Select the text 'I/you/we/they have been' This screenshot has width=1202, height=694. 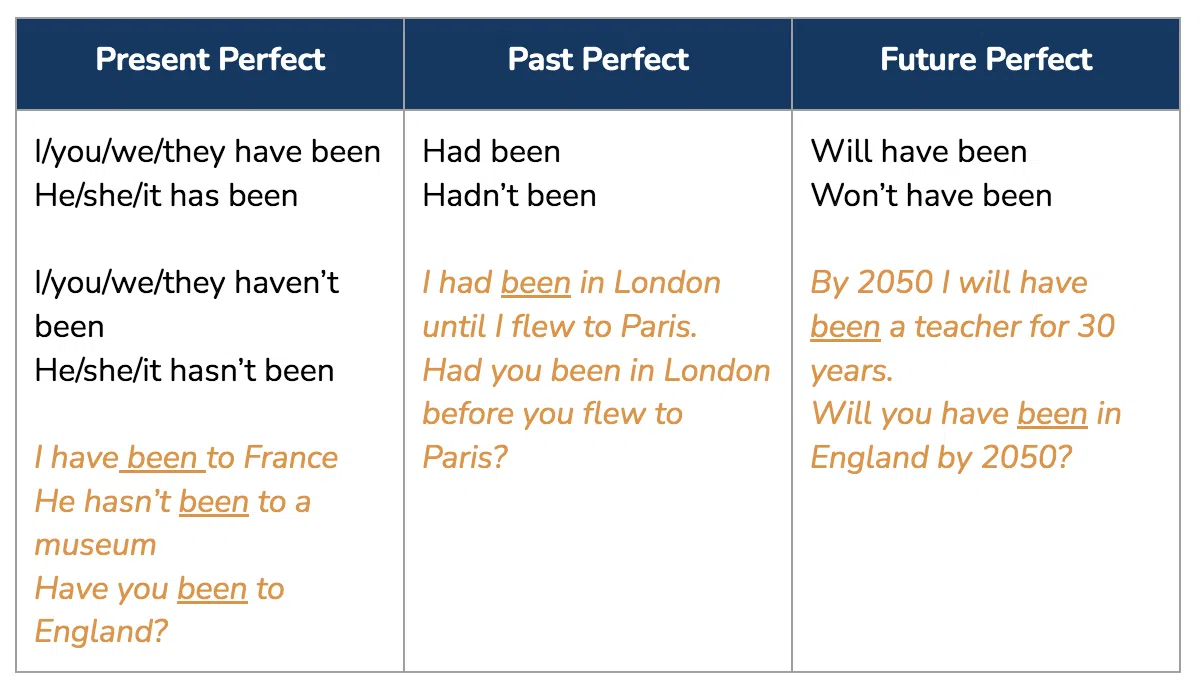tap(208, 152)
